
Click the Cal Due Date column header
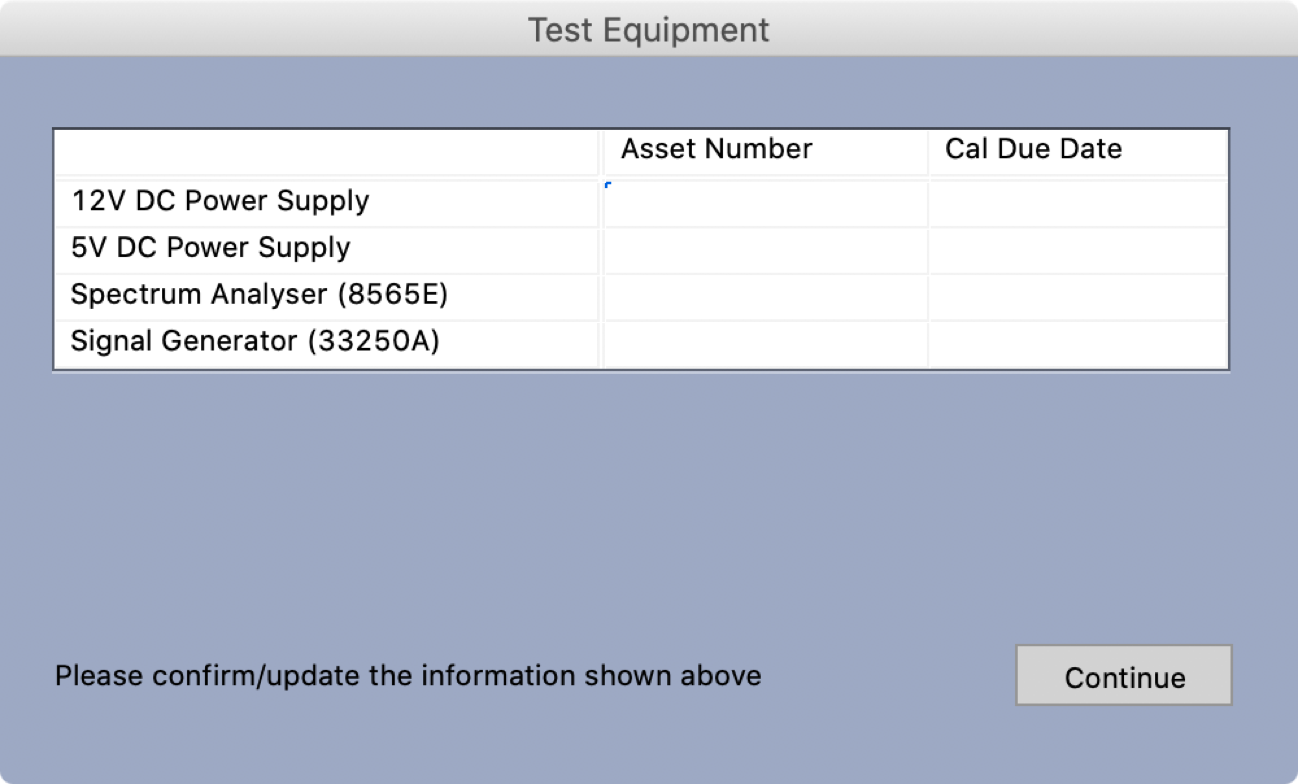click(x=1033, y=150)
